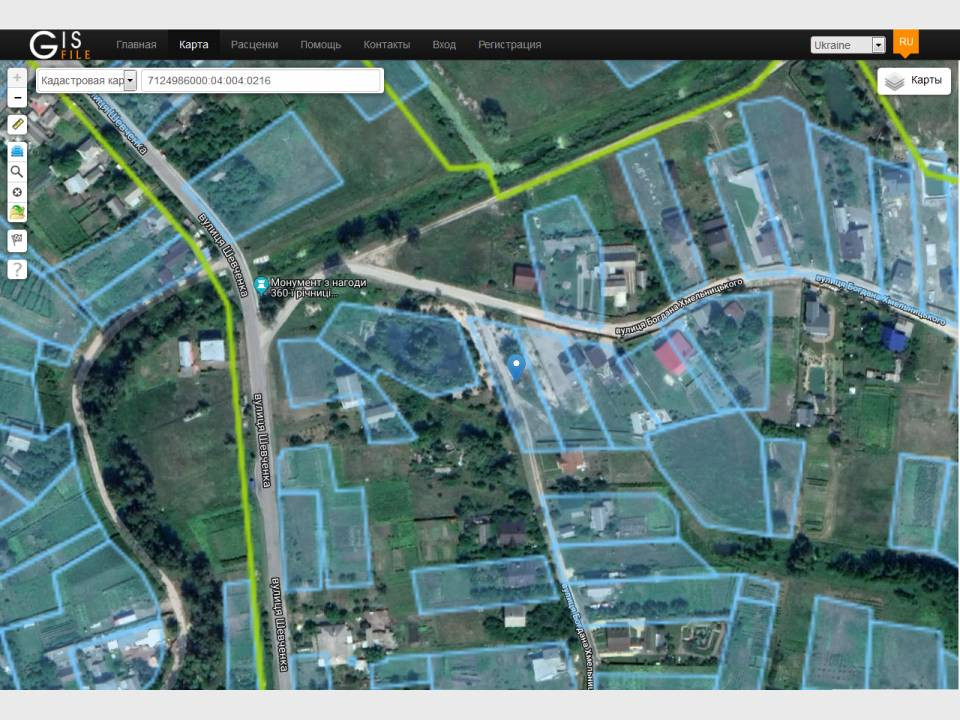Click the cadastral number search field
Image resolution: width=960 pixels, height=720 pixels.
261,81
